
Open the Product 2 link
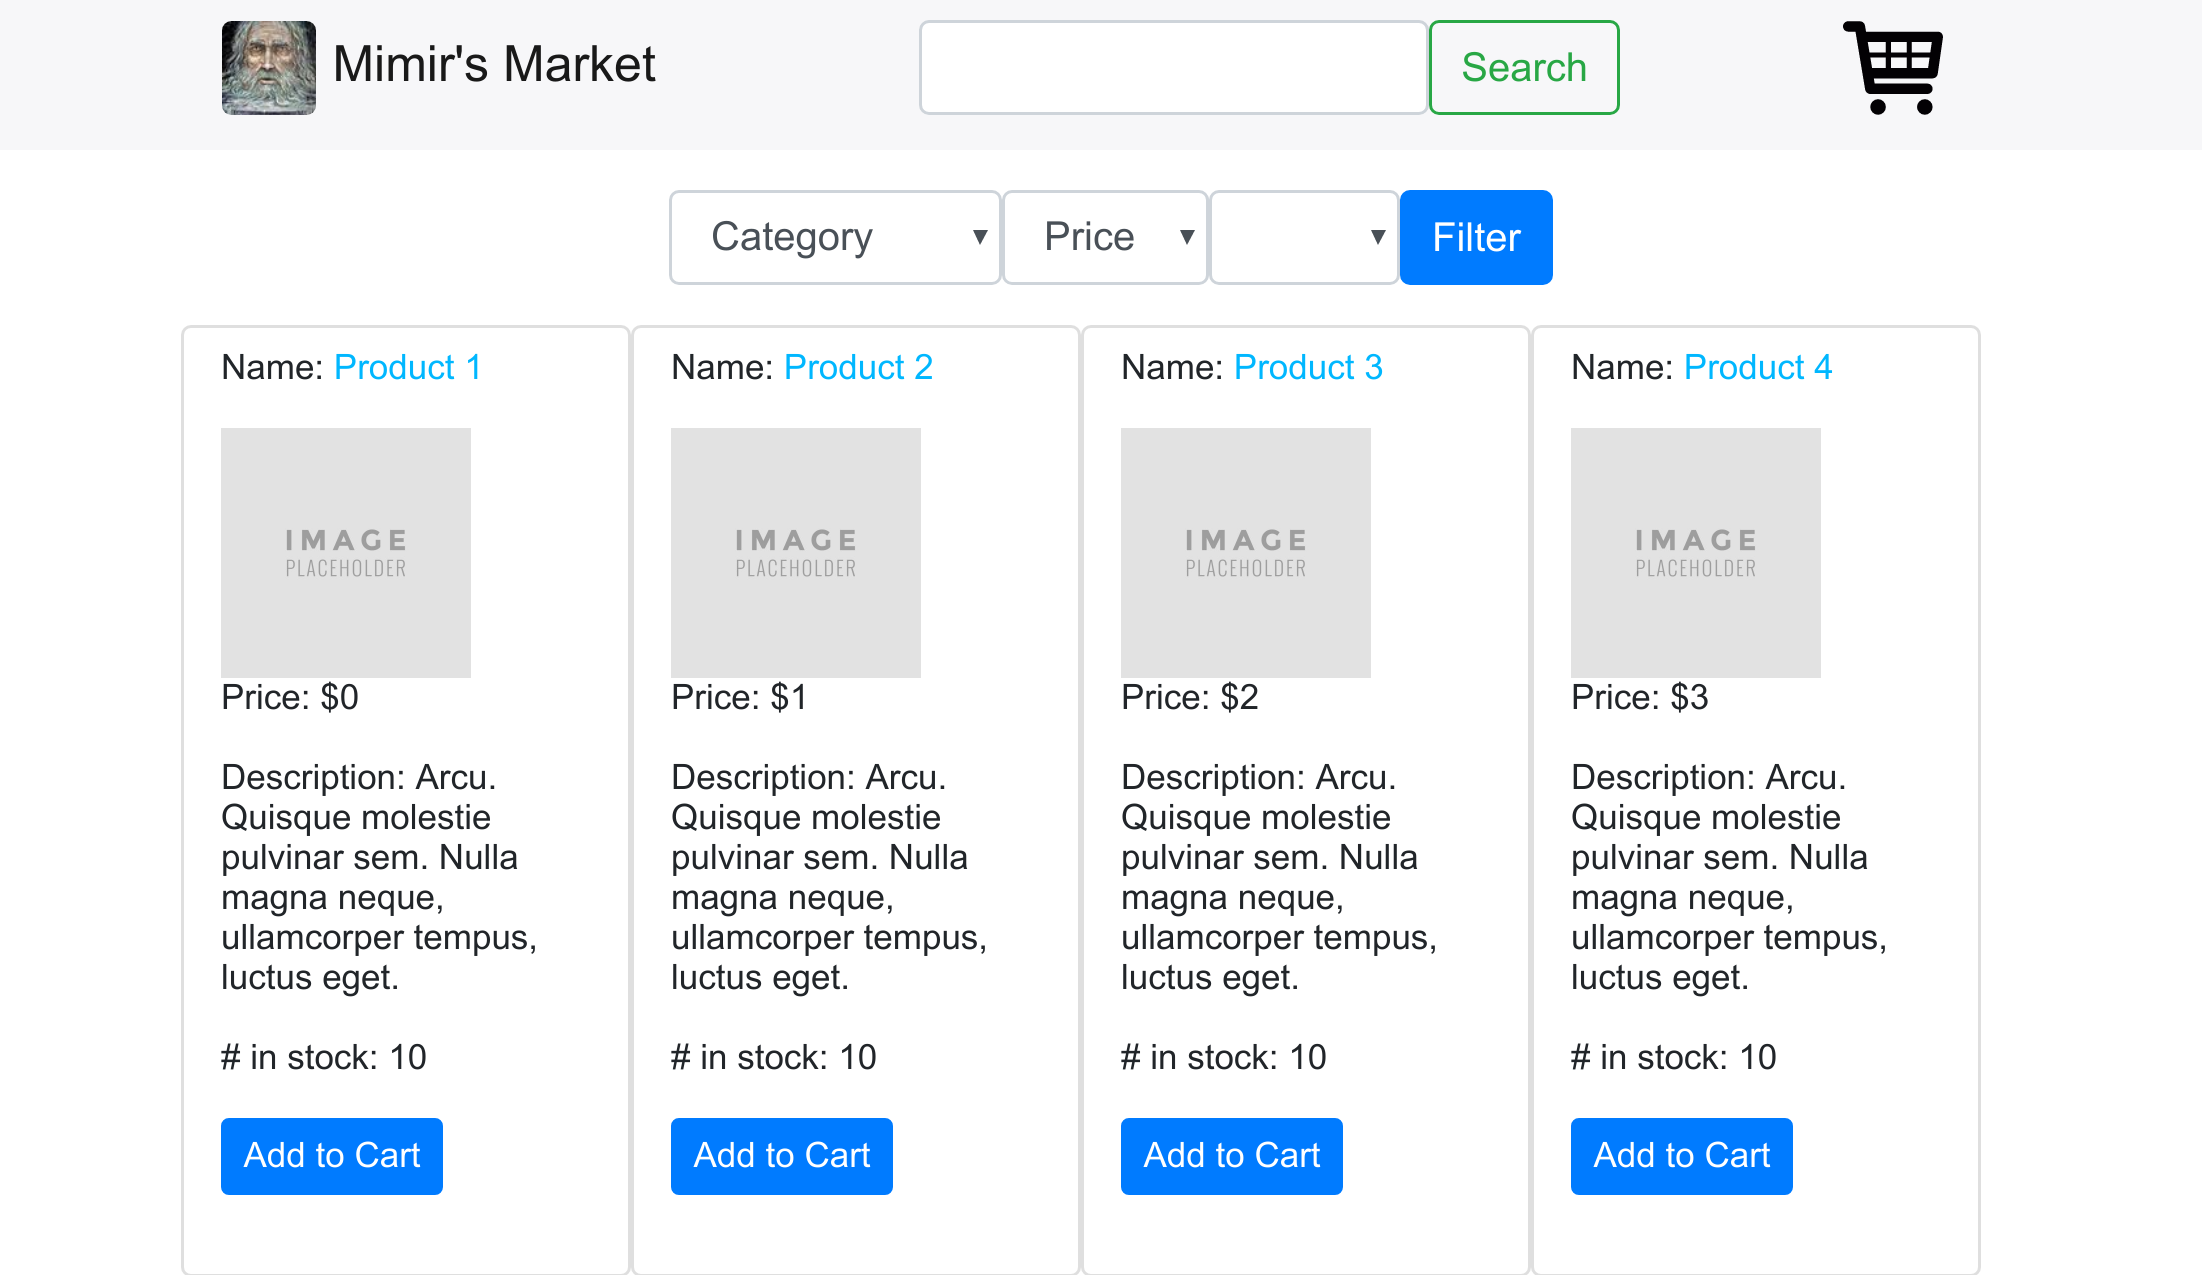(x=858, y=367)
